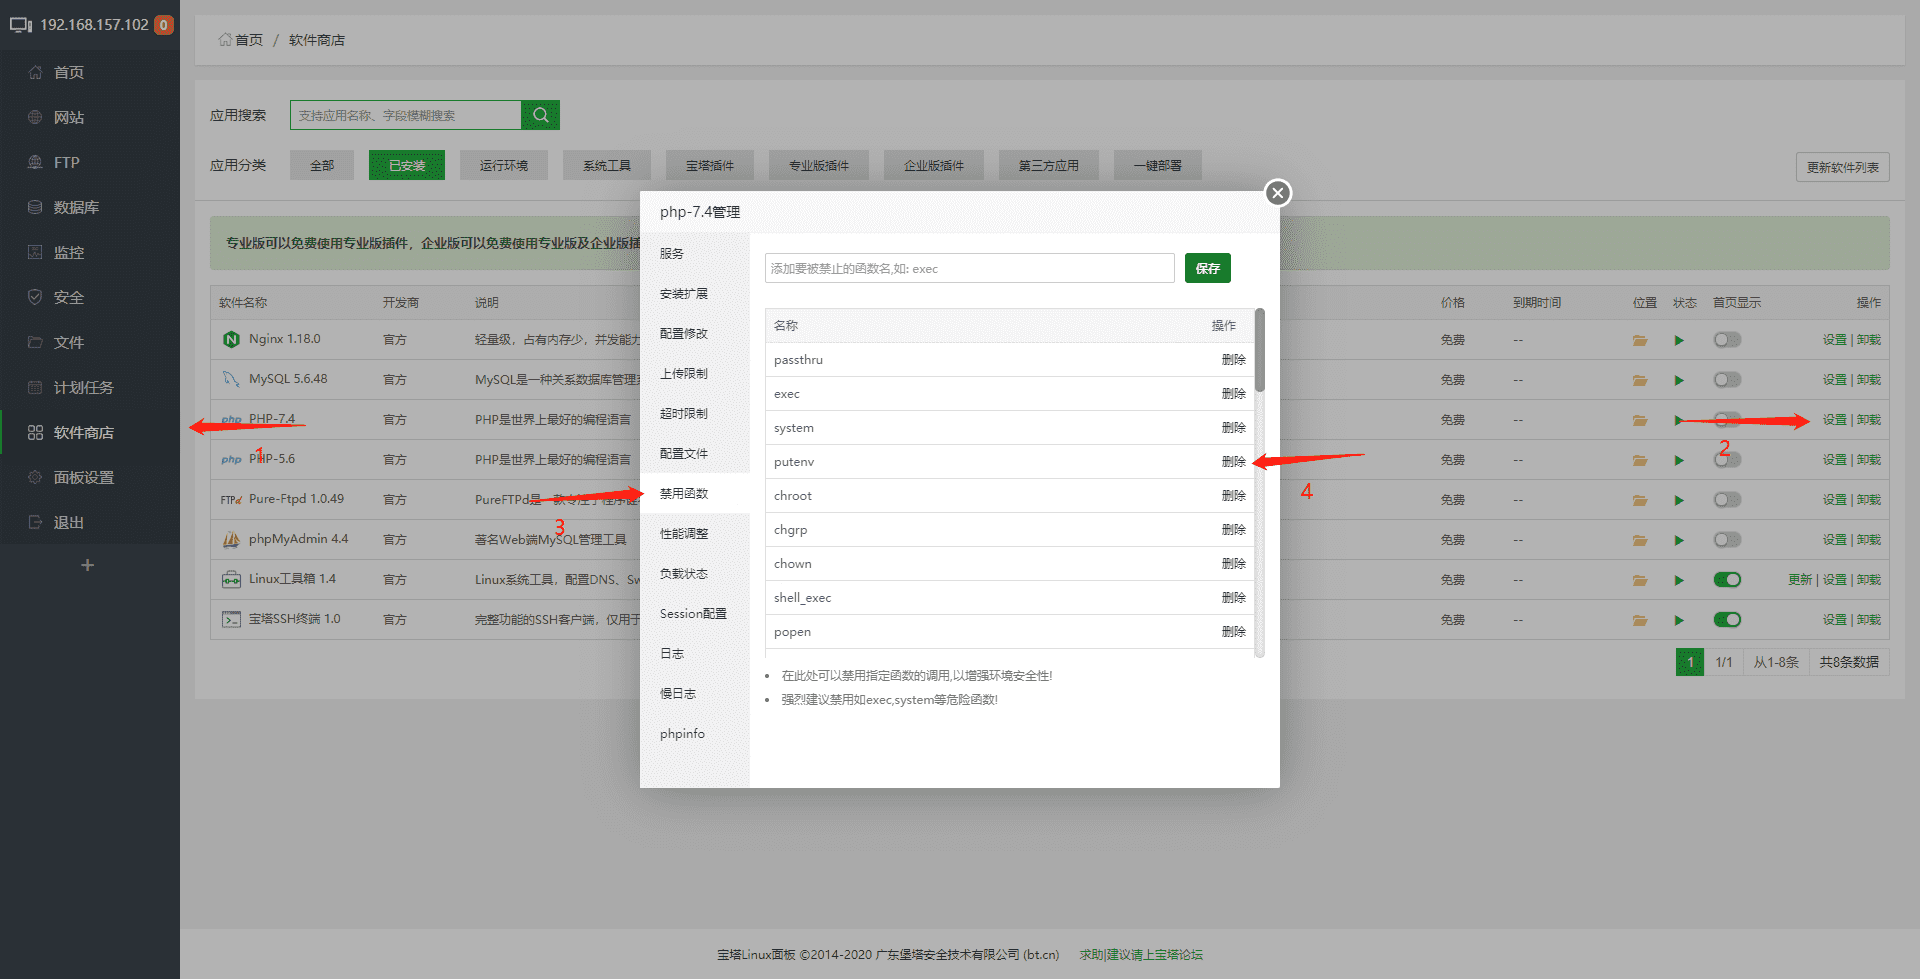Click 更新软件列表 button
The width and height of the screenshot is (1920, 979).
coord(1843,167)
